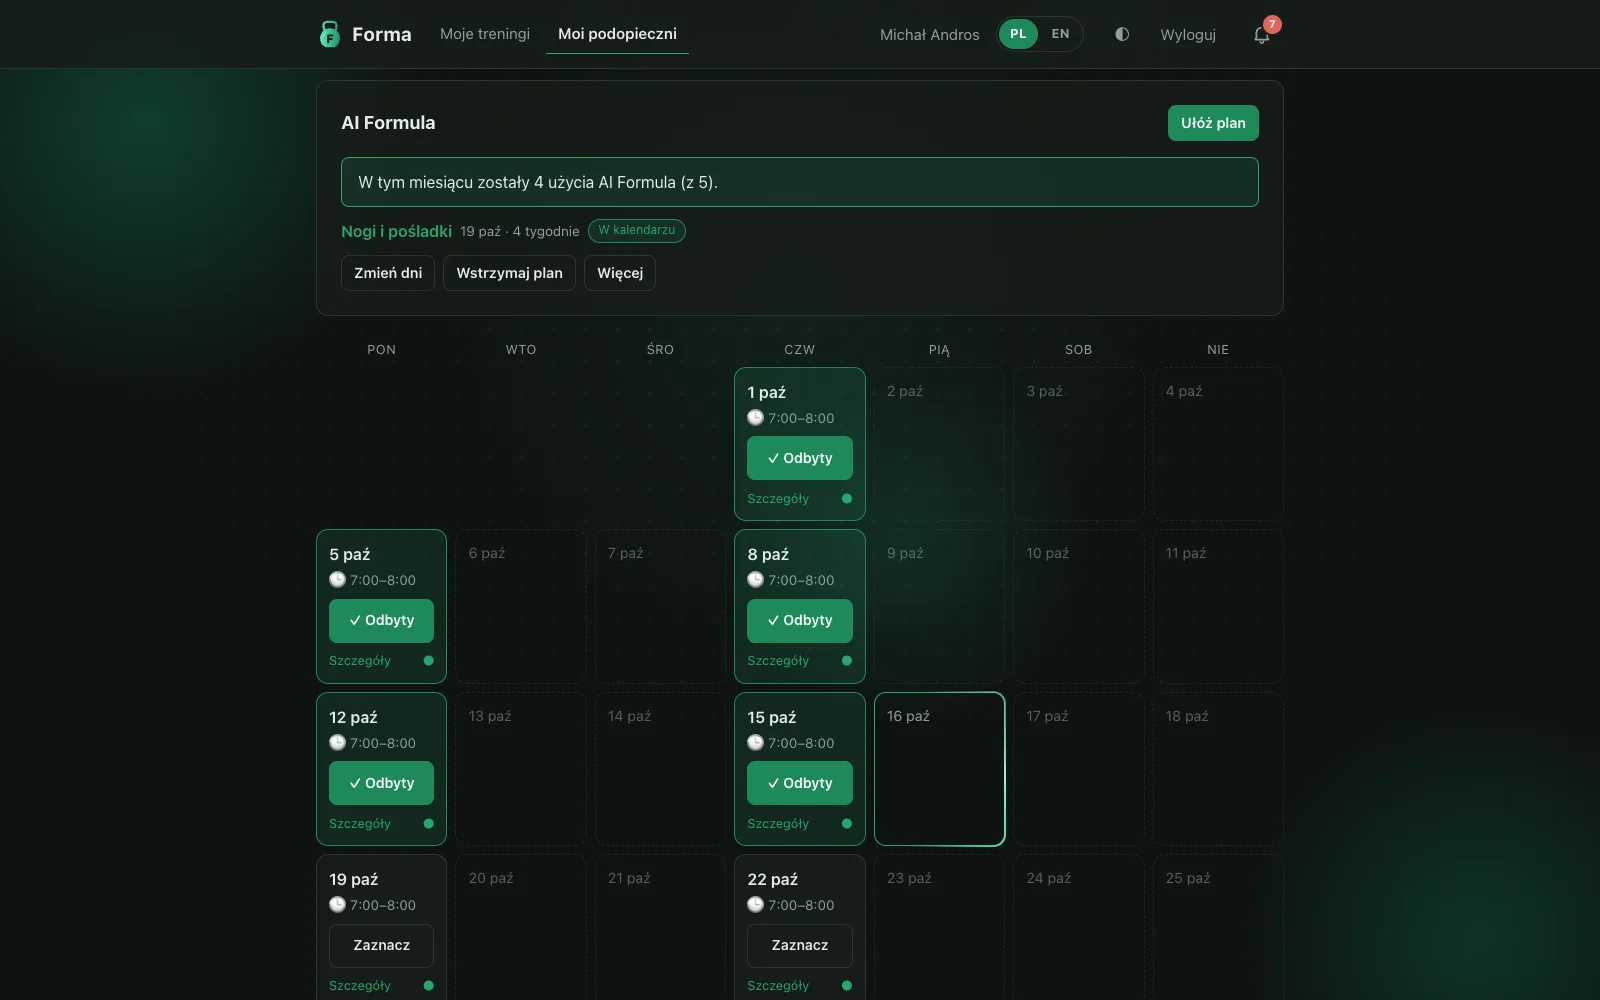
Task: Click the clock icon on 19 paź
Action: [337, 905]
